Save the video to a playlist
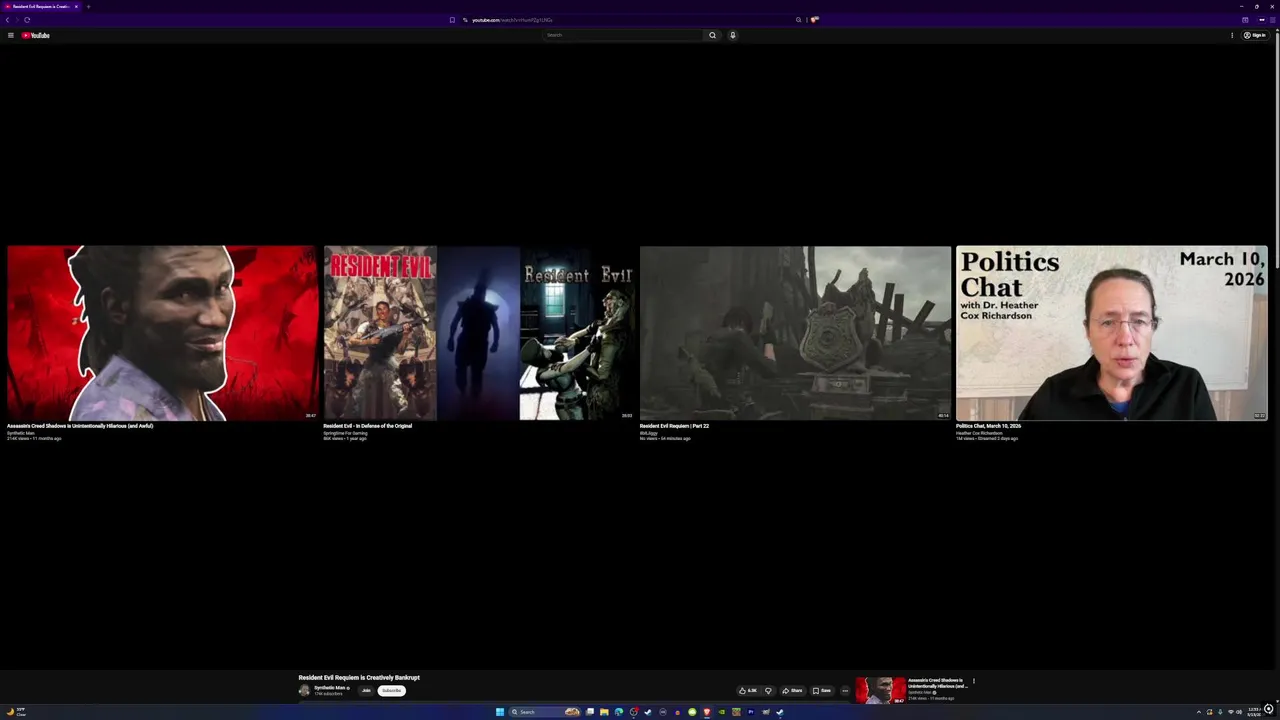 tap(822, 690)
